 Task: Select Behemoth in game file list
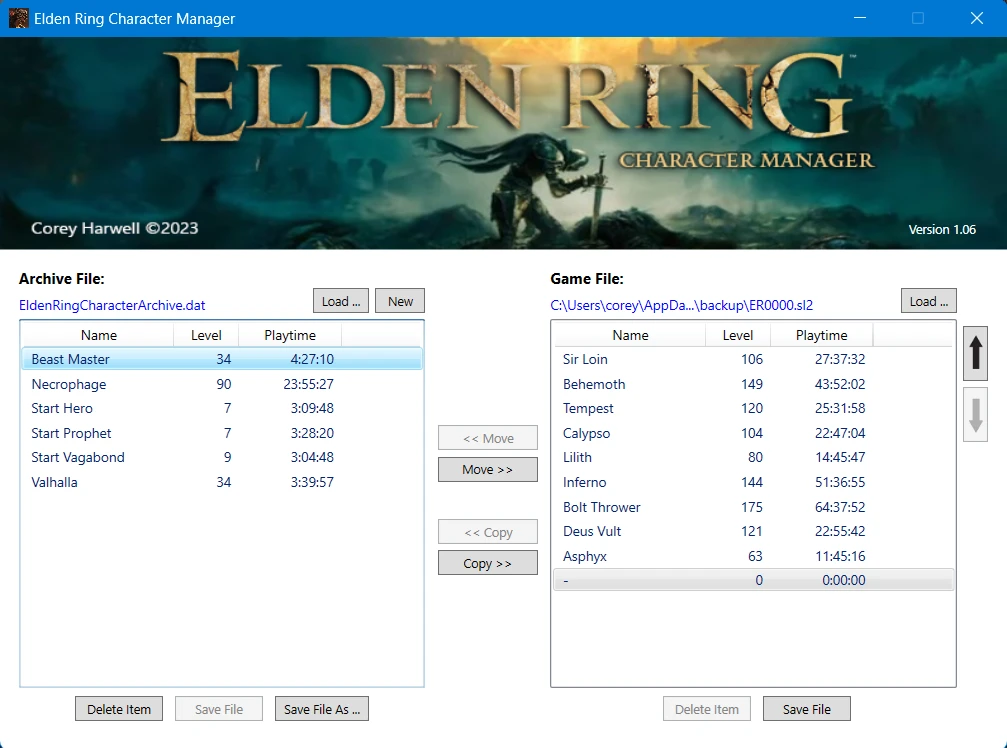click(x=753, y=384)
